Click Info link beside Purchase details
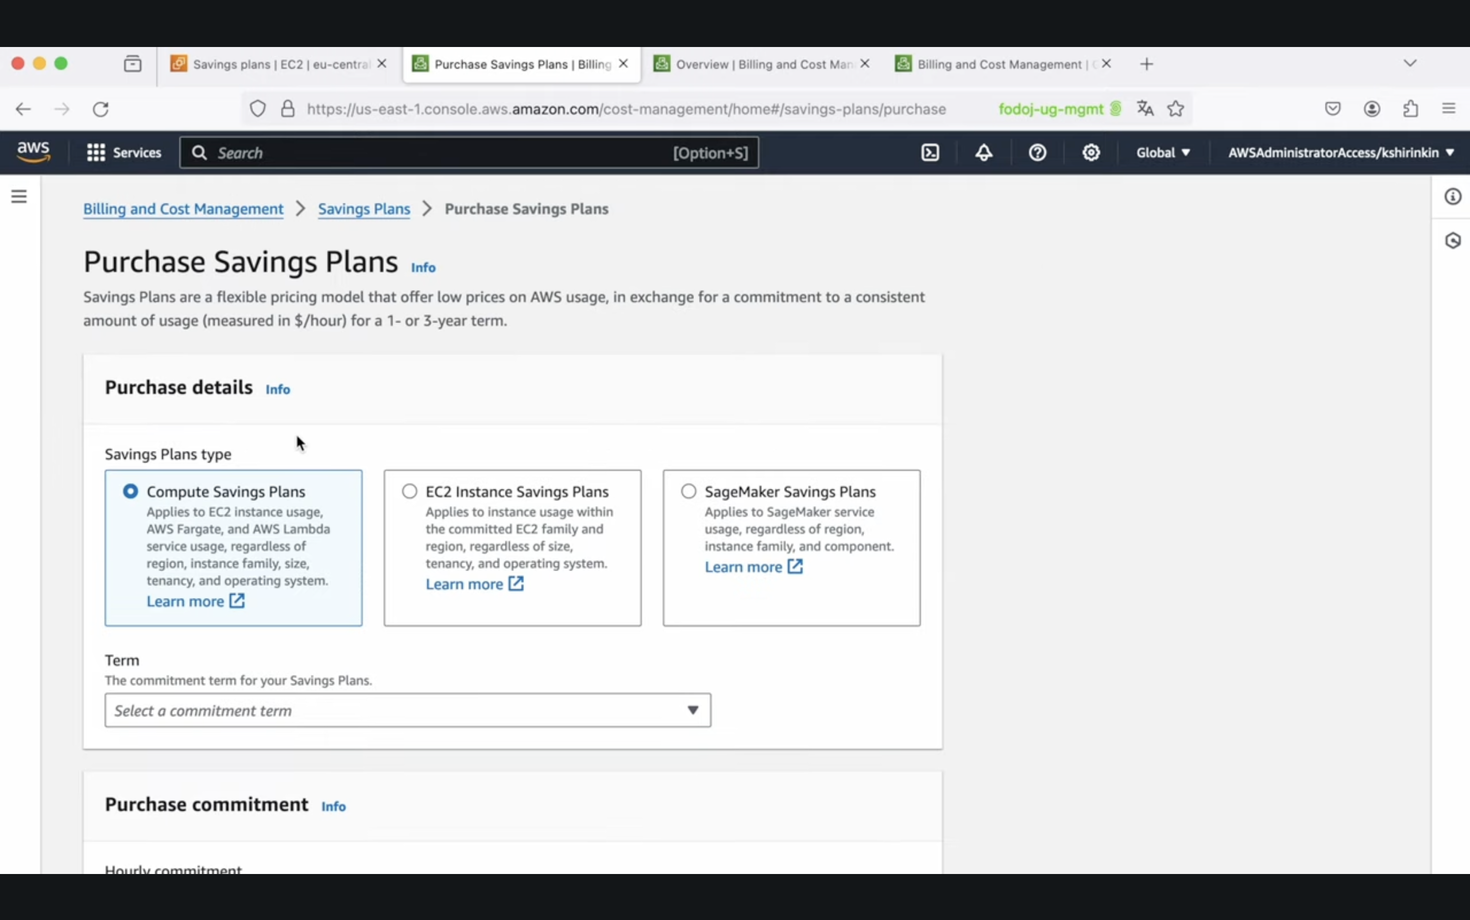The height and width of the screenshot is (920, 1470). click(278, 389)
